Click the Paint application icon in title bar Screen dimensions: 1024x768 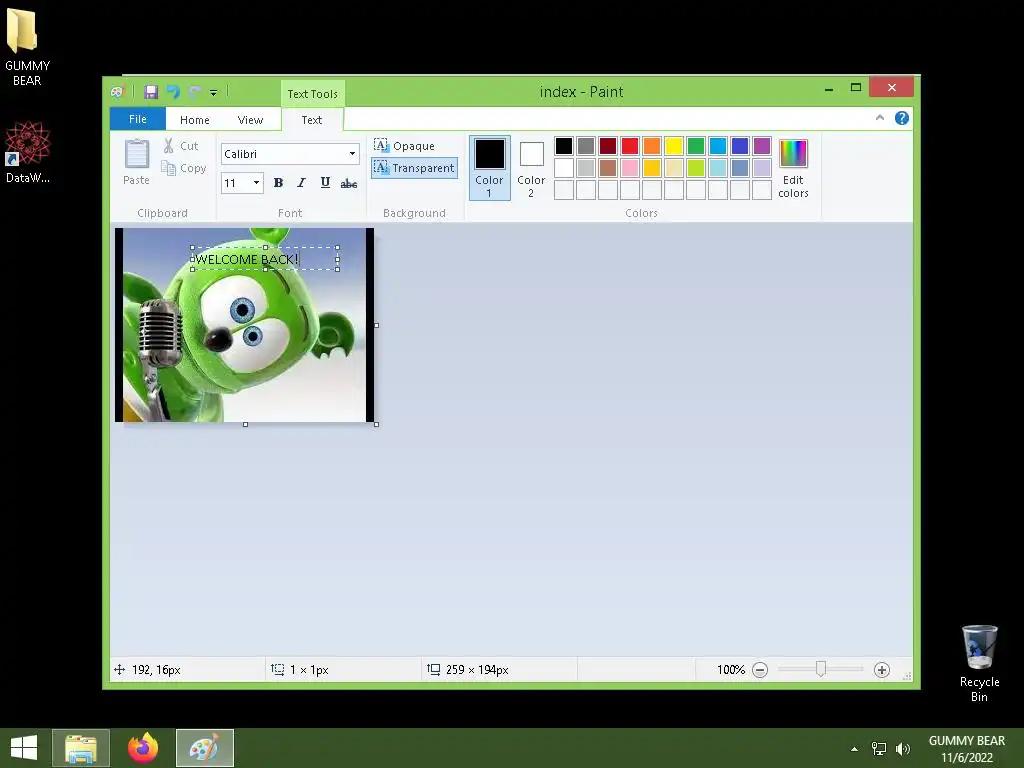coord(118,92)
